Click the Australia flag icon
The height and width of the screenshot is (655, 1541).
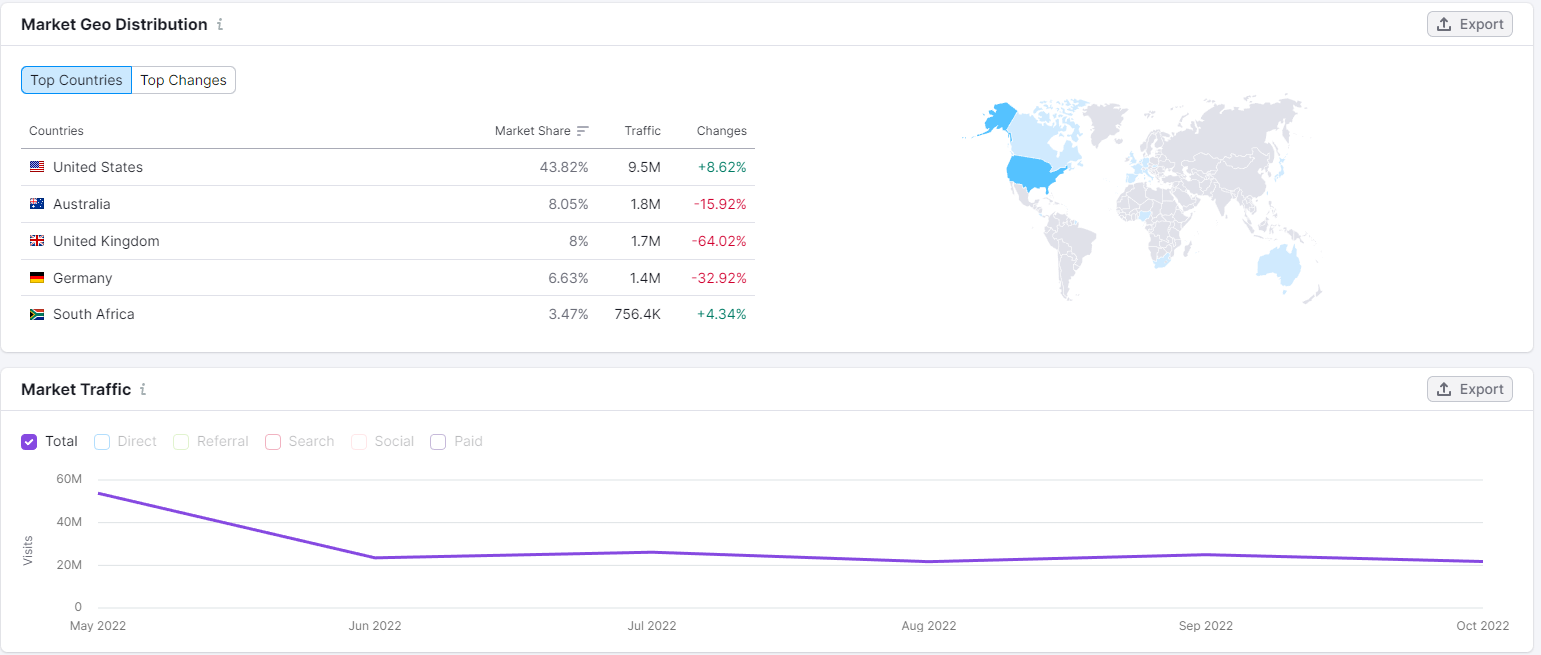pos(37,204)
